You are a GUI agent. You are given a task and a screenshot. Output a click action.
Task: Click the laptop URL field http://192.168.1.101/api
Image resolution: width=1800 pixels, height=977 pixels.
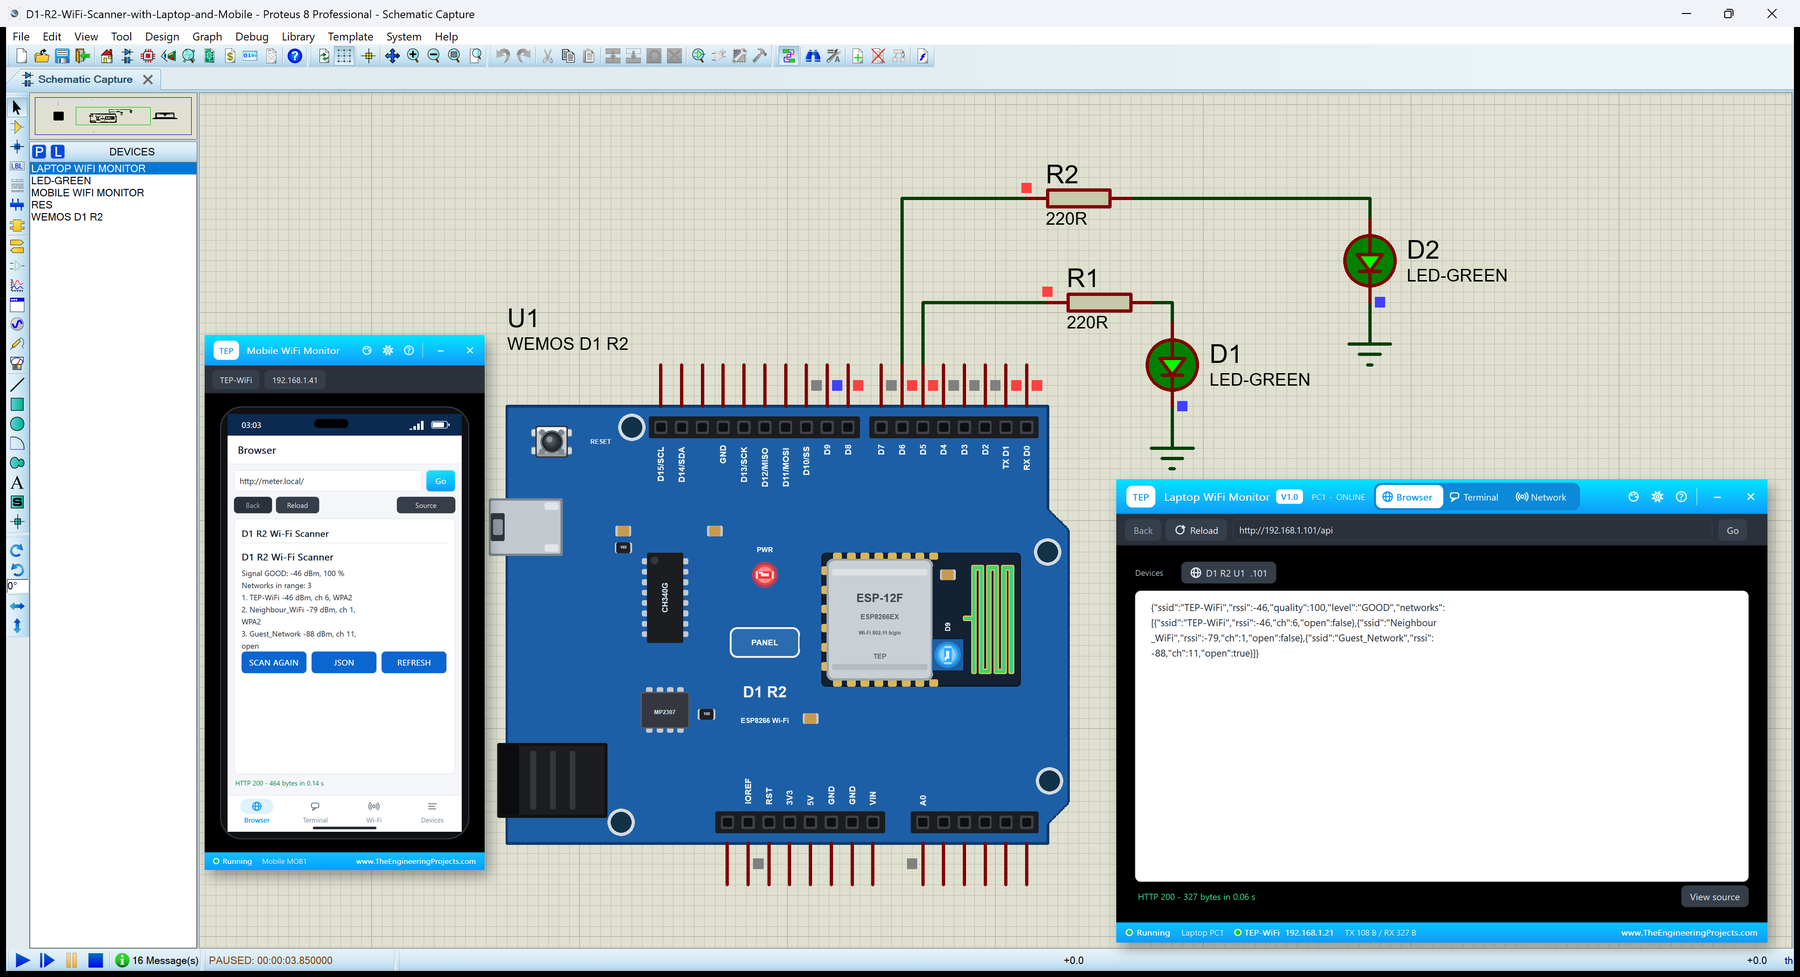(1472, 531)
